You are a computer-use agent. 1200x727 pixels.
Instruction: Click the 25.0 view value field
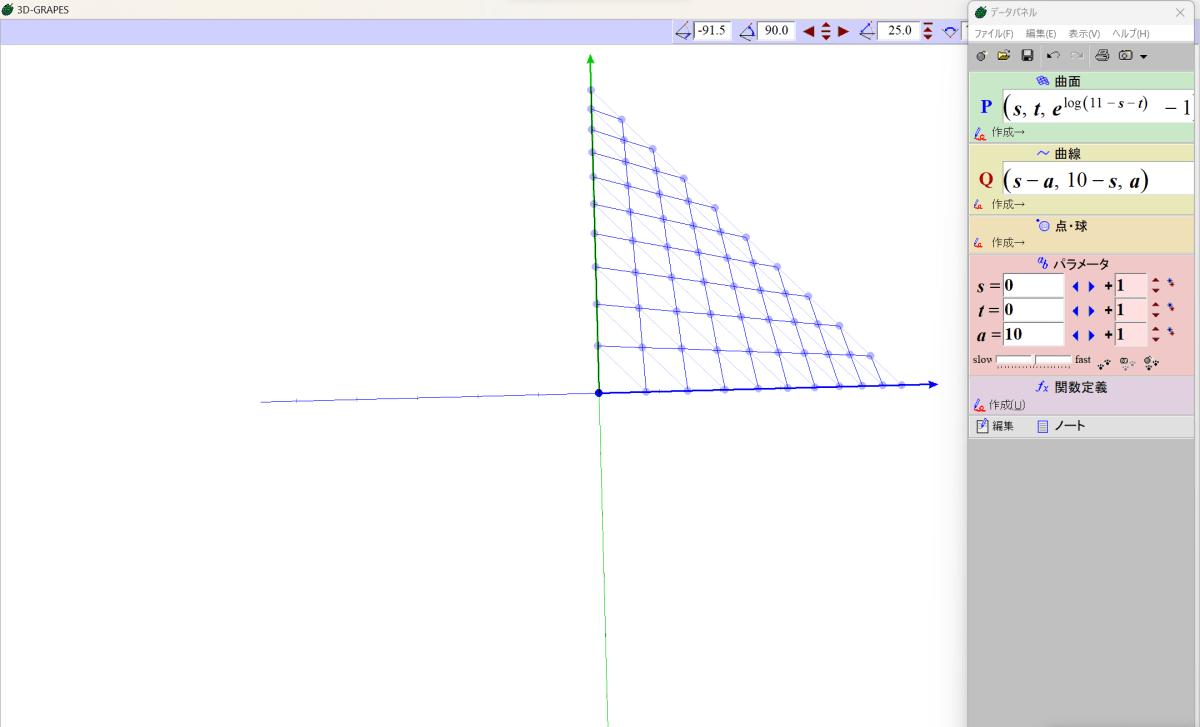point(898,31)
